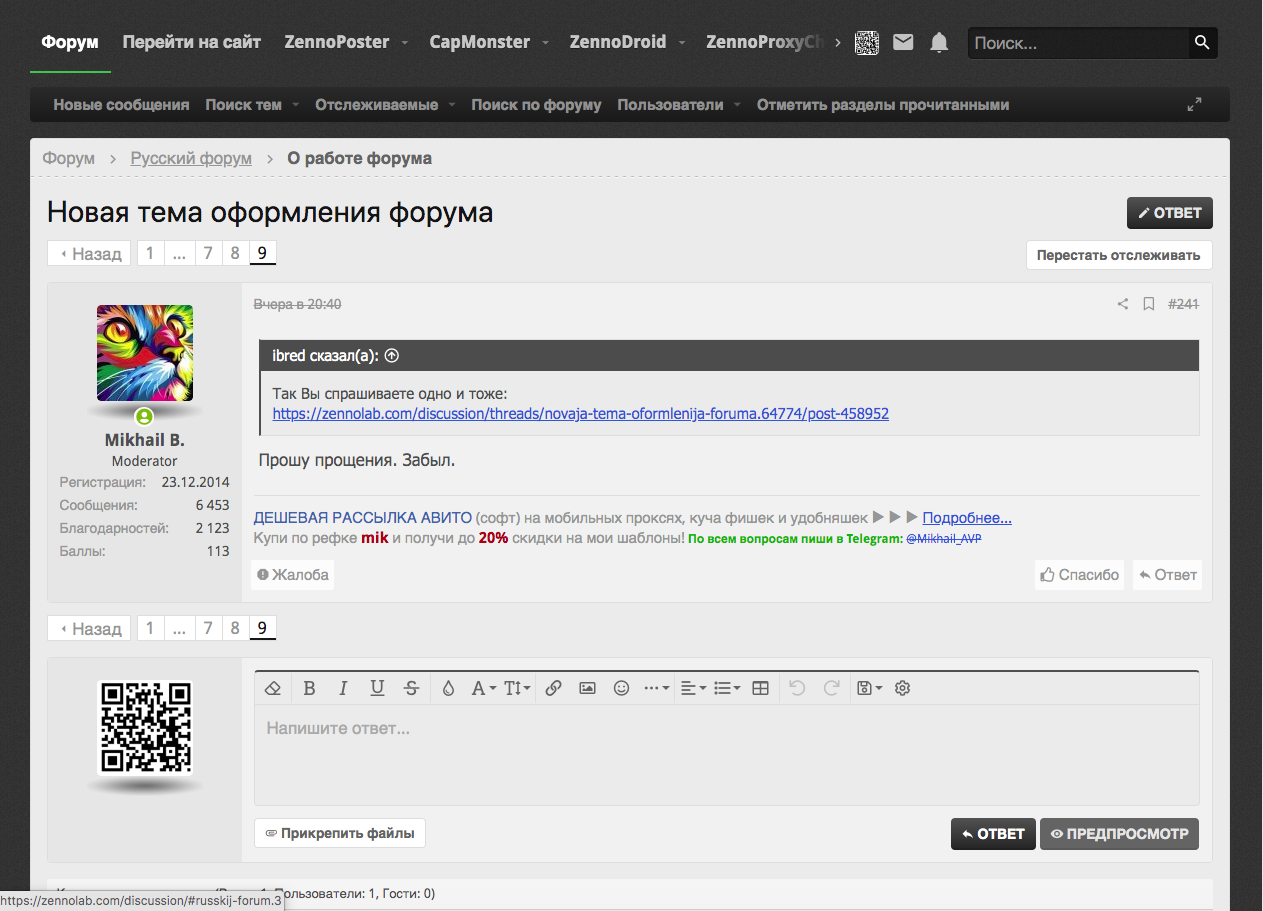Expand the text alignment dropdown
This screenshot has height=911, width=1263.
coord(692,688)
